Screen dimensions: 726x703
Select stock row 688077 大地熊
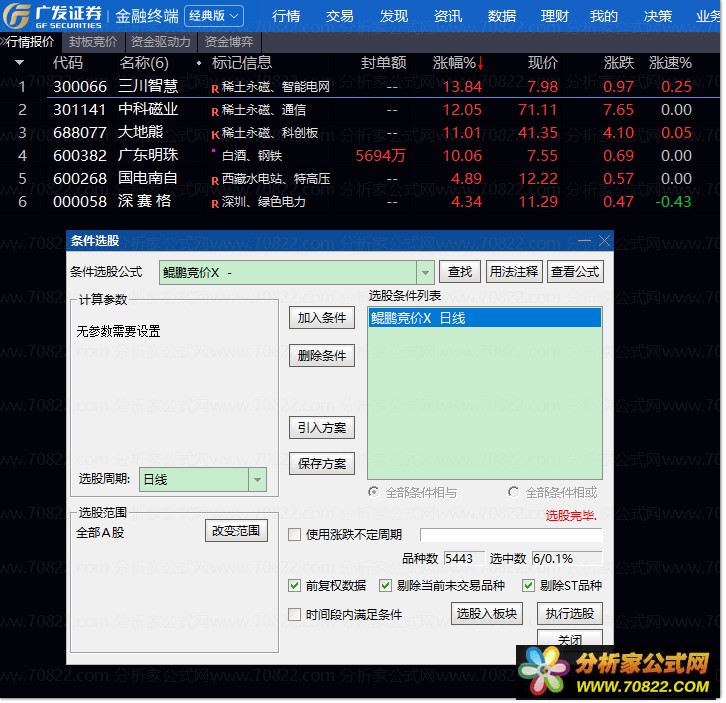tap(361, 133)
